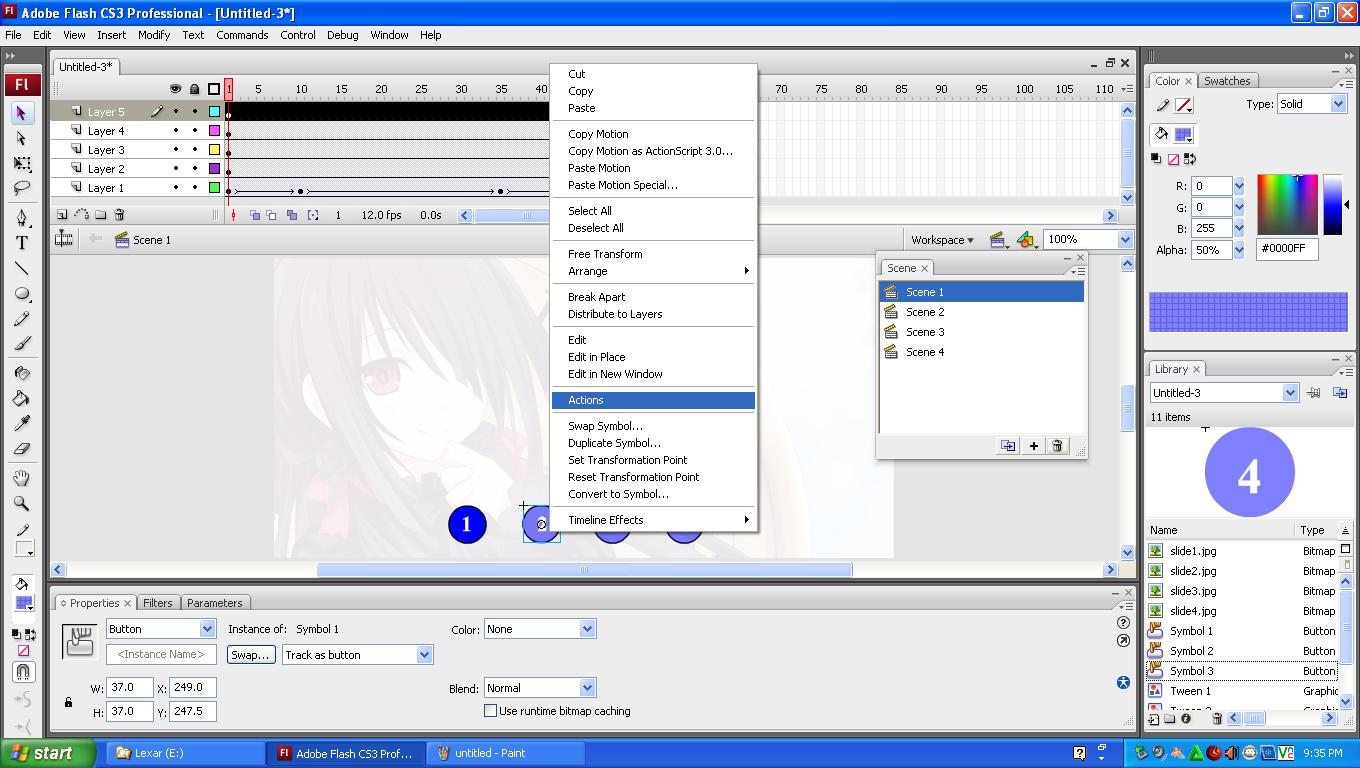Open the Track as button dropdown
Viewport: 1360px width, 768px height.
(x=424, y=655)
